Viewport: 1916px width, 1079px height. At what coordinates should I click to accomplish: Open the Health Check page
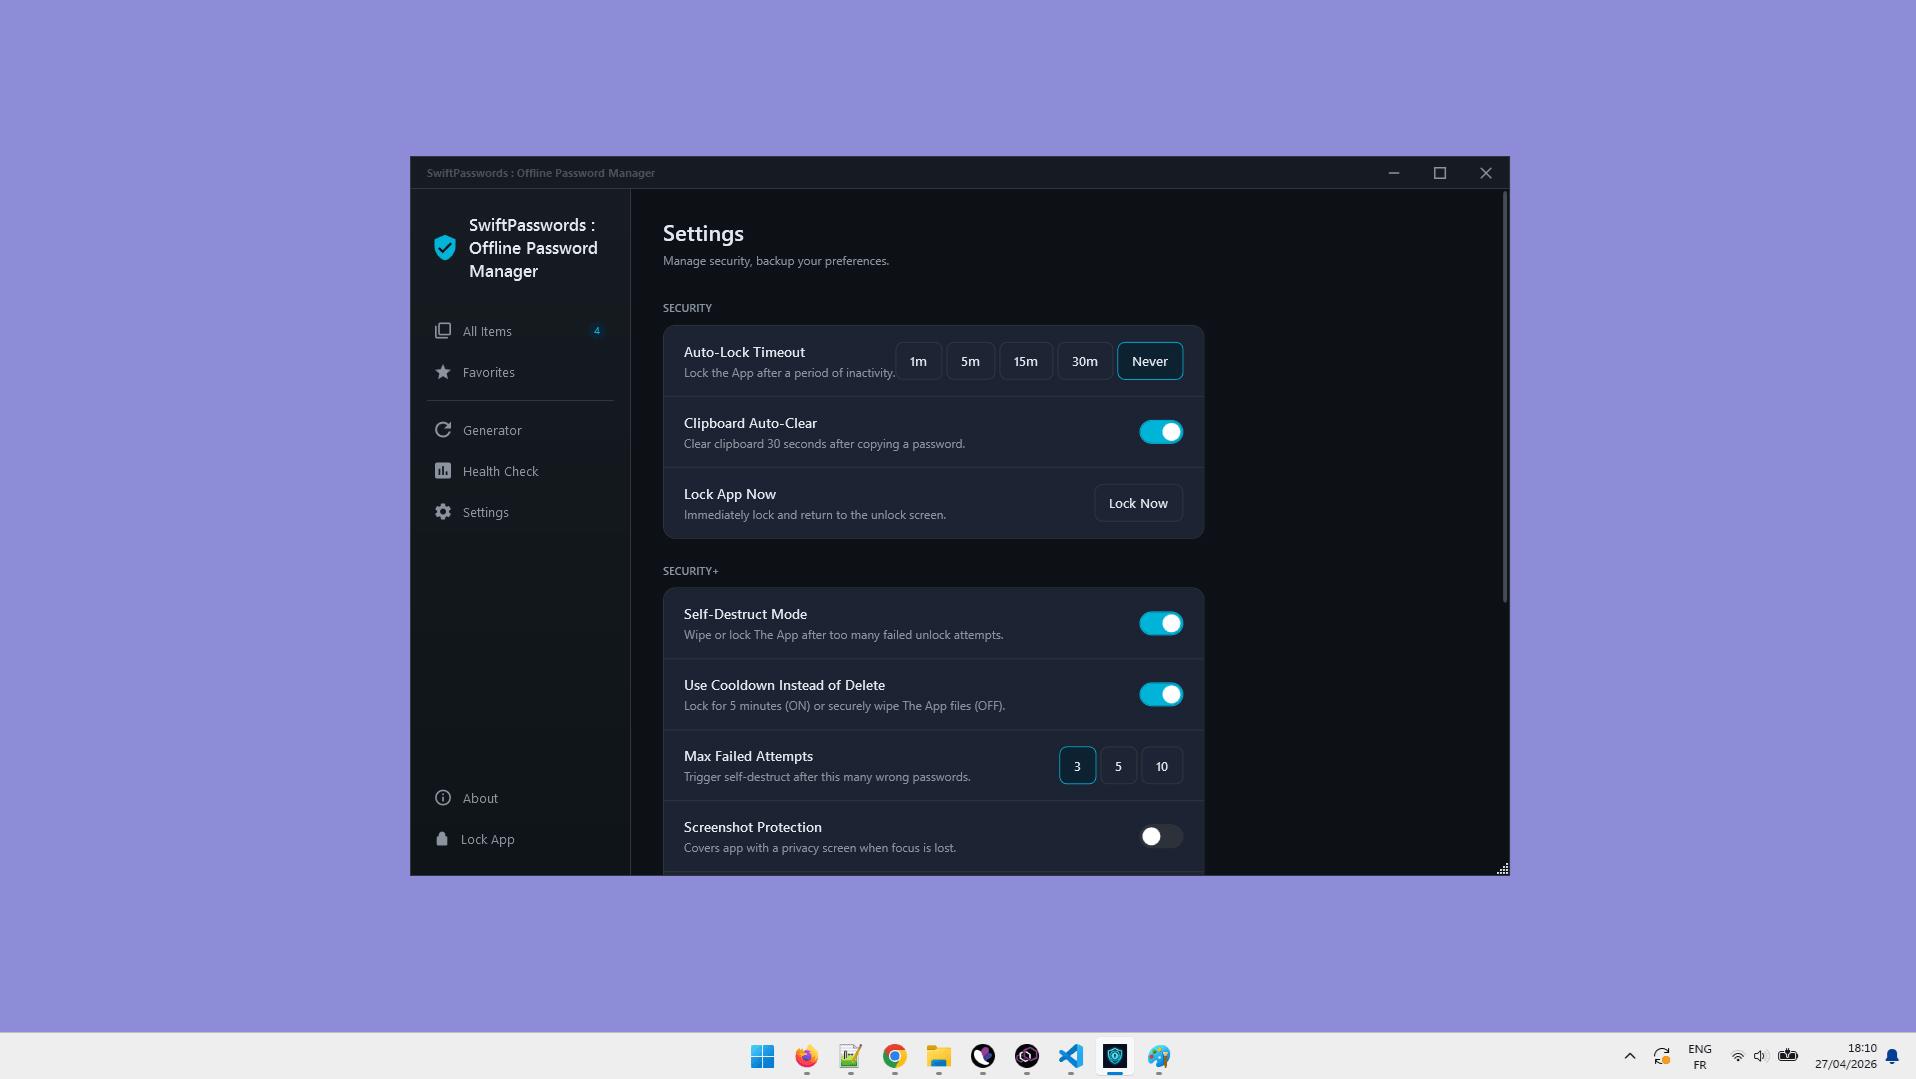click(520, 471)
